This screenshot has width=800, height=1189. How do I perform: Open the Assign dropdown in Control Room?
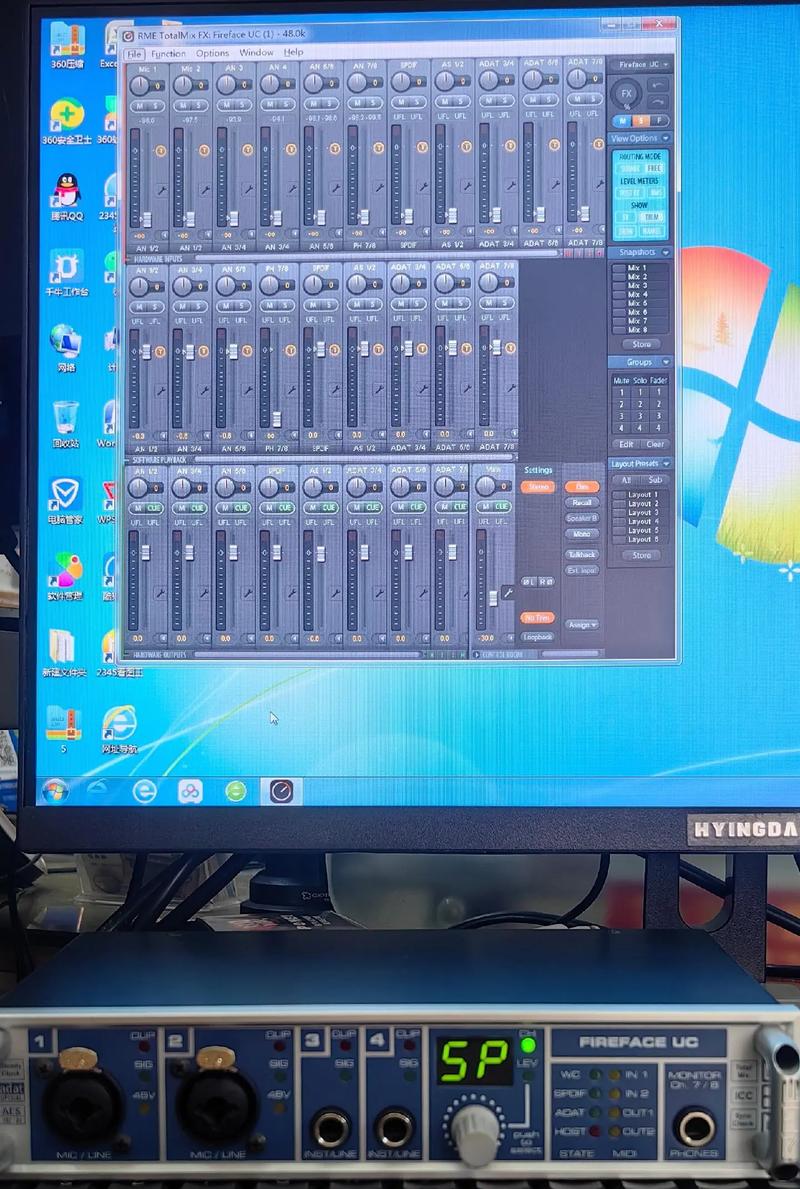tap(581, 625)
